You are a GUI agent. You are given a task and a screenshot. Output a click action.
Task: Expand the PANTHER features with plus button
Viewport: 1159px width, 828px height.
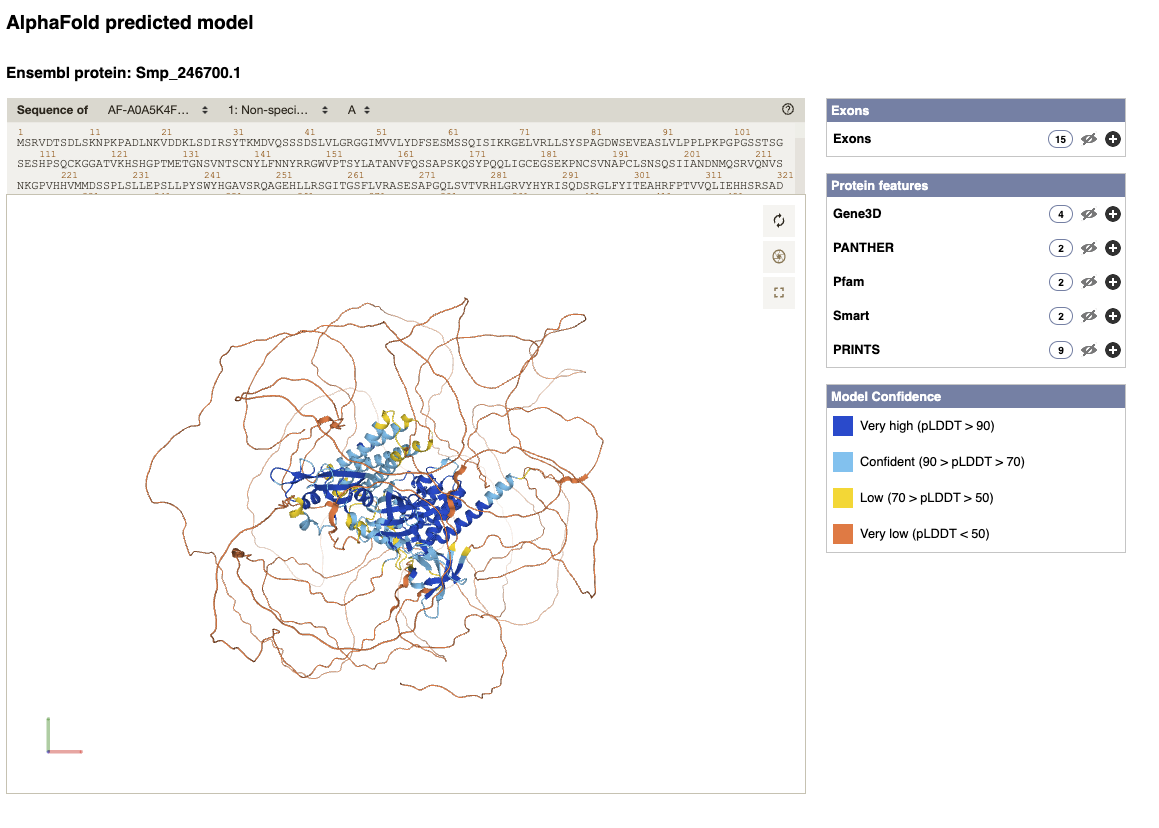click(1113, 248)
